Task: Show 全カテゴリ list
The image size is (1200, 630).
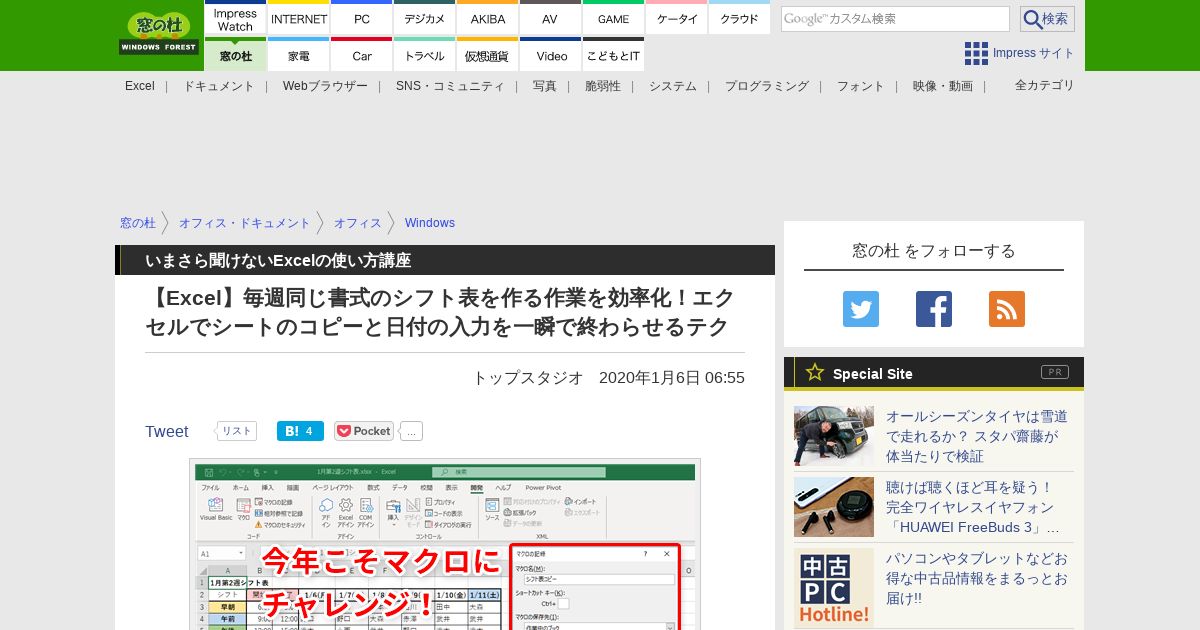Action: [x=1045, y=85]
